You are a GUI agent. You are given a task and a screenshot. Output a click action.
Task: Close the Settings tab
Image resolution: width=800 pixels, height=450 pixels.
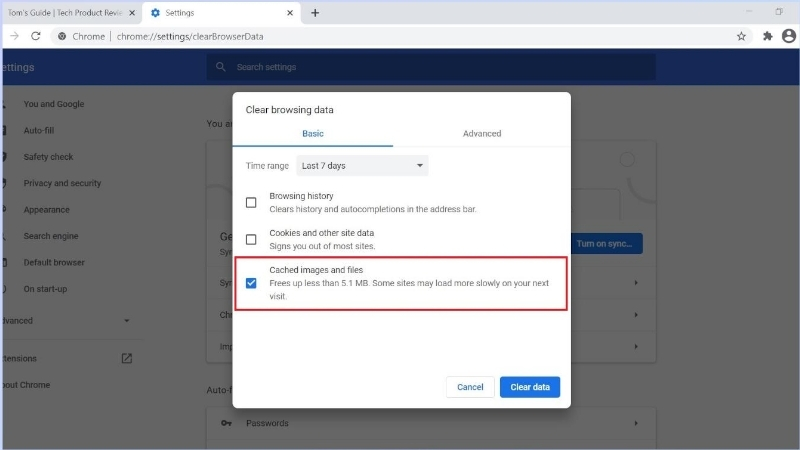pos(290,13)
